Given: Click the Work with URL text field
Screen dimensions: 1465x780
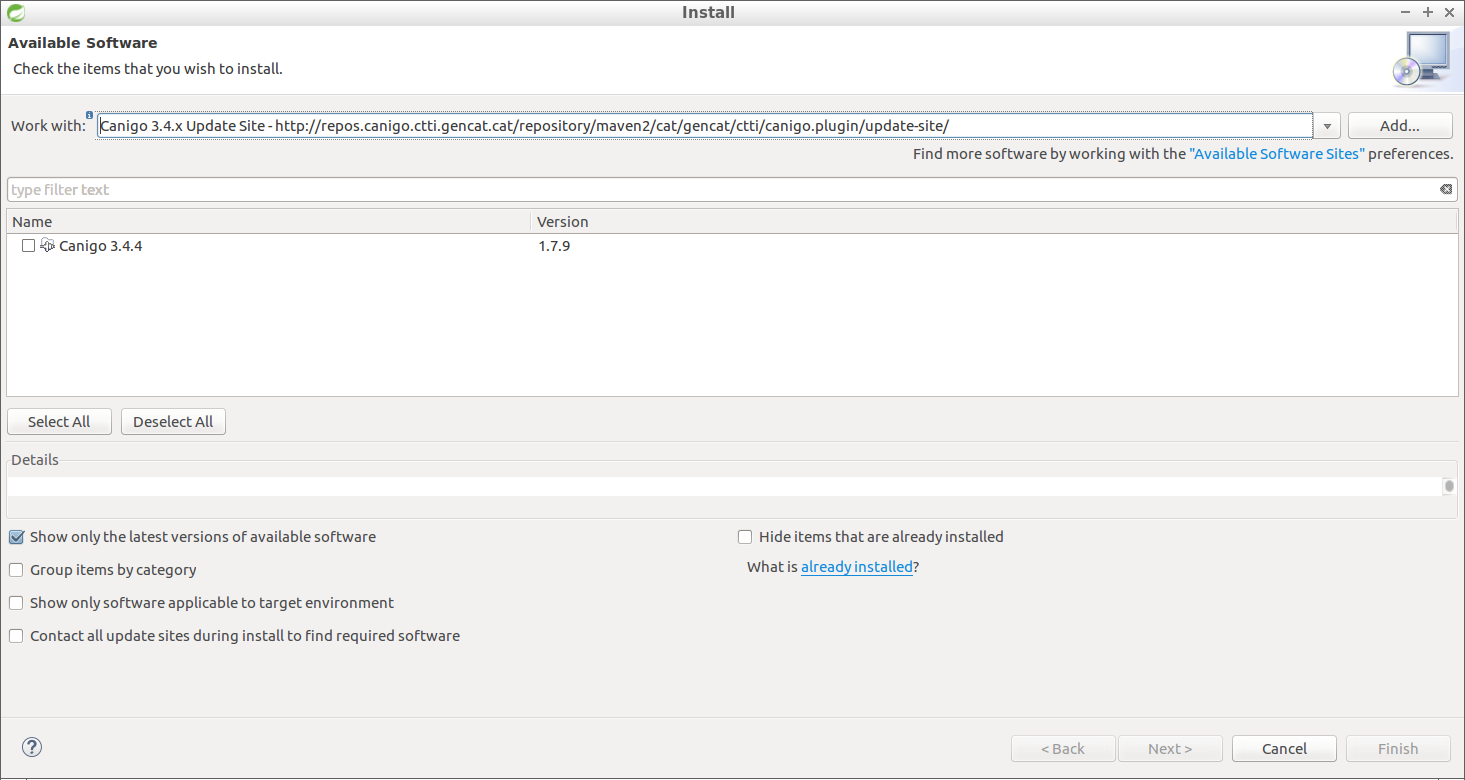Looking at the screenshot, I should [x=705, y=126].
